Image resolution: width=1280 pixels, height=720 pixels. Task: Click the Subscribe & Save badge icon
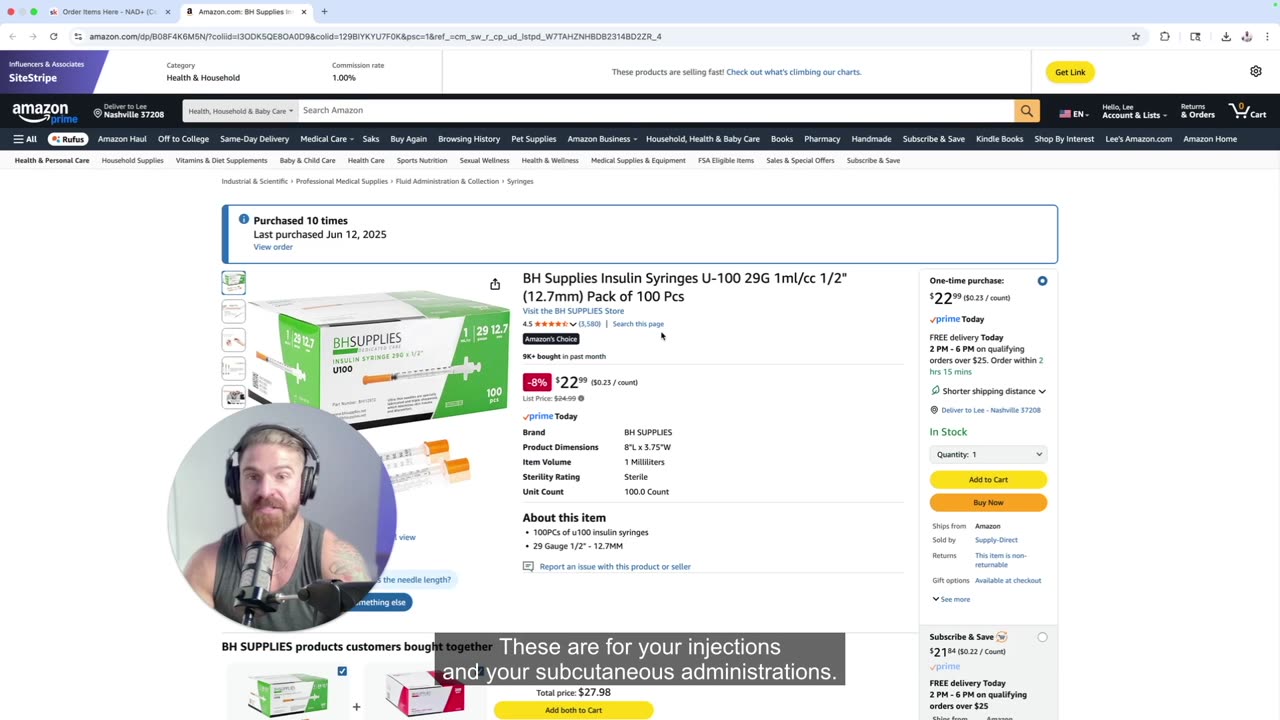point(1002,637)
